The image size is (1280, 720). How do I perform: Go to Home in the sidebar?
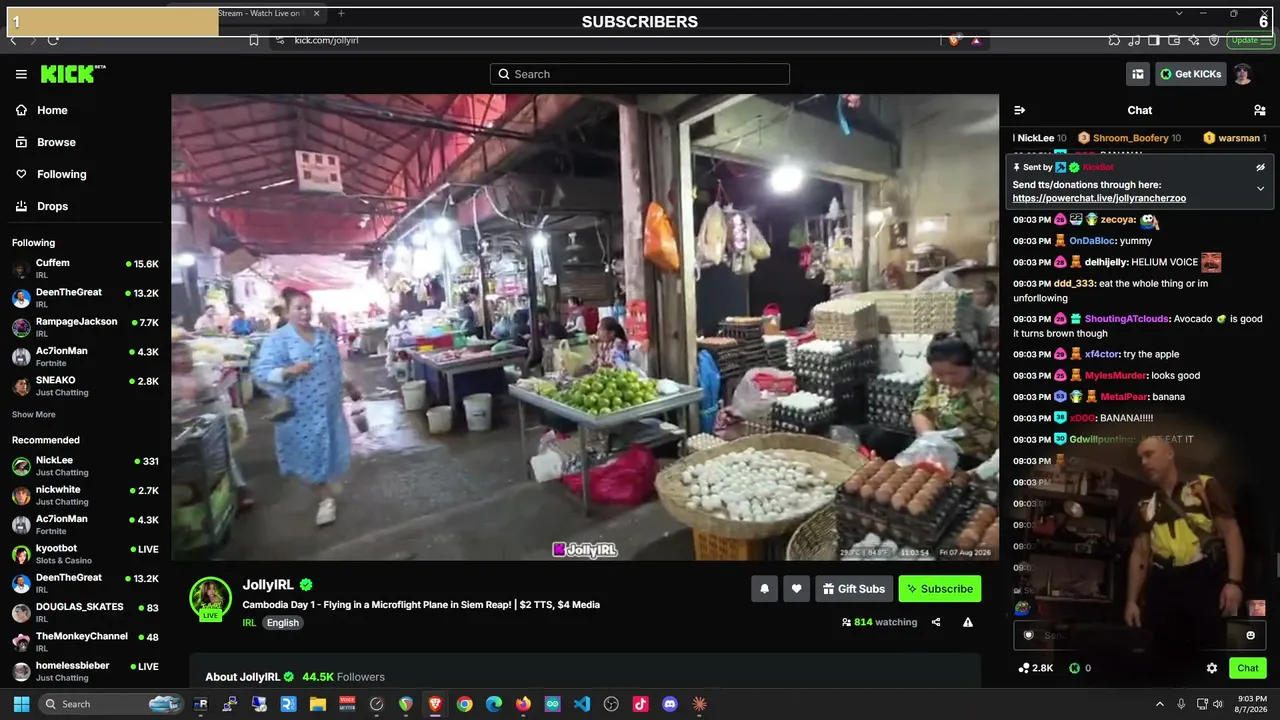coord(52,110)
